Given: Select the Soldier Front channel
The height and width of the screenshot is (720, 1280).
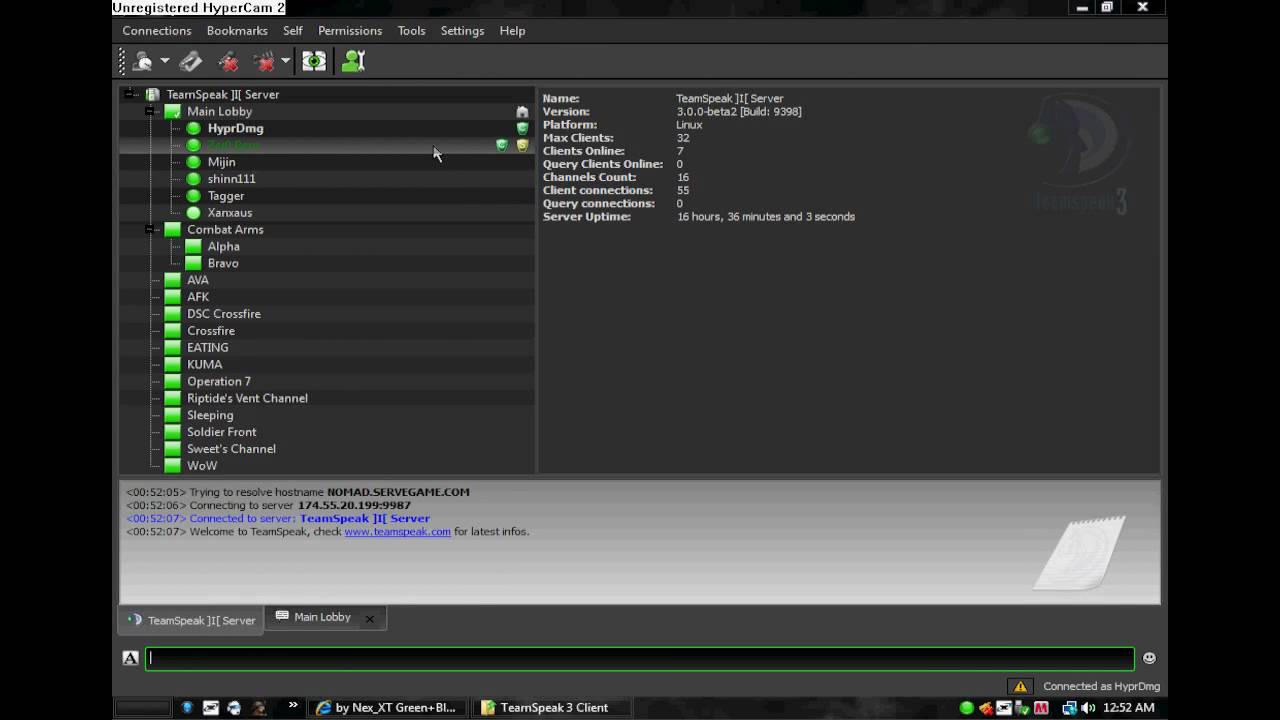Looking at the screenshot, I should click(222, 432).
